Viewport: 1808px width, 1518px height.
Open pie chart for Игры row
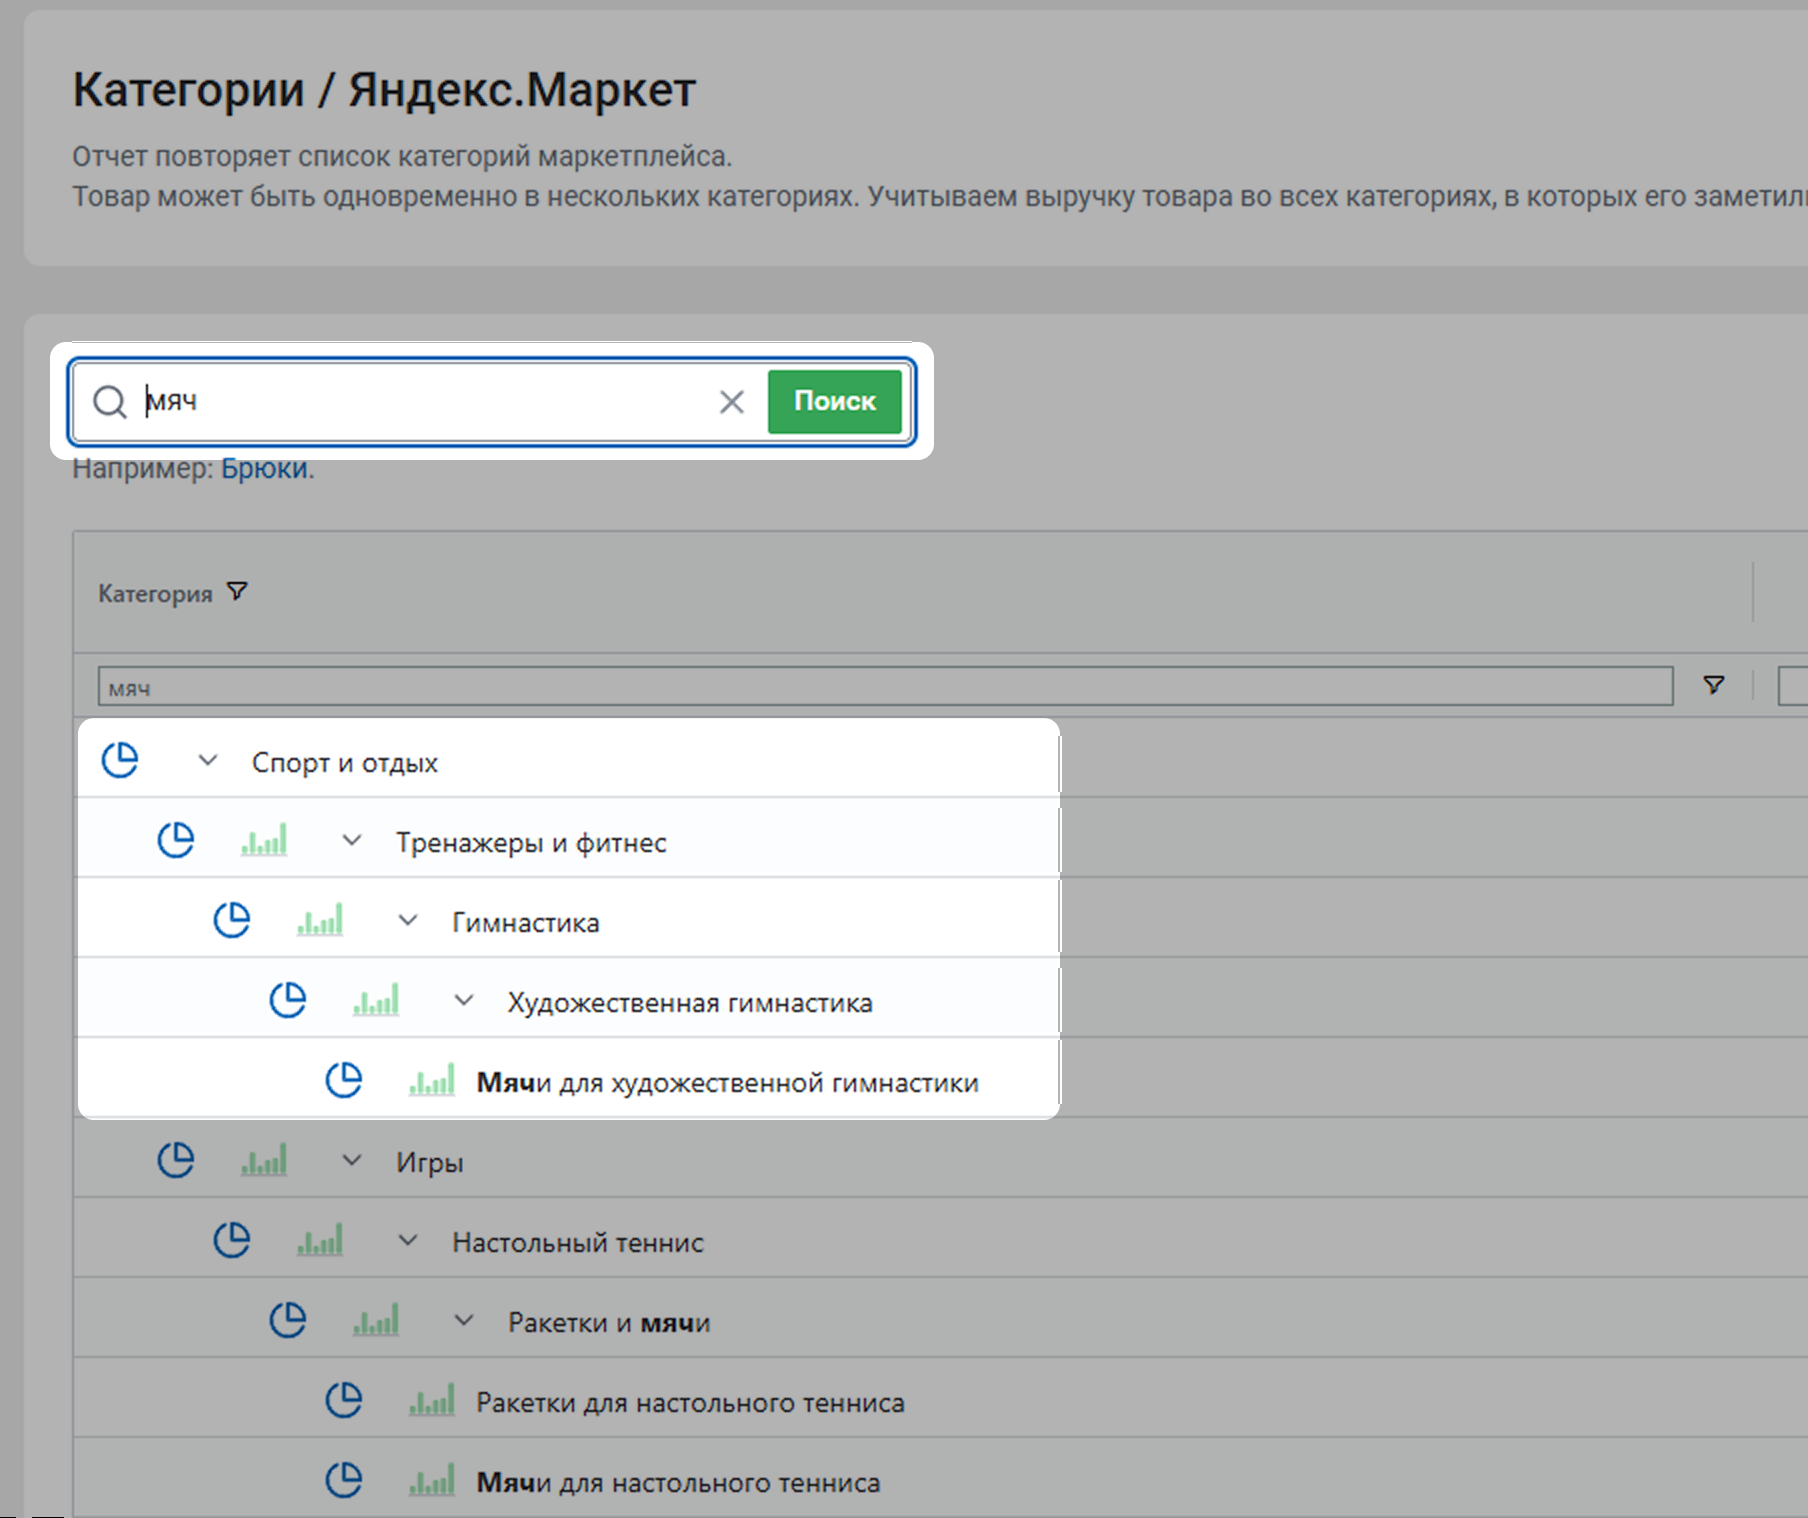click(x=176, y=1160)
